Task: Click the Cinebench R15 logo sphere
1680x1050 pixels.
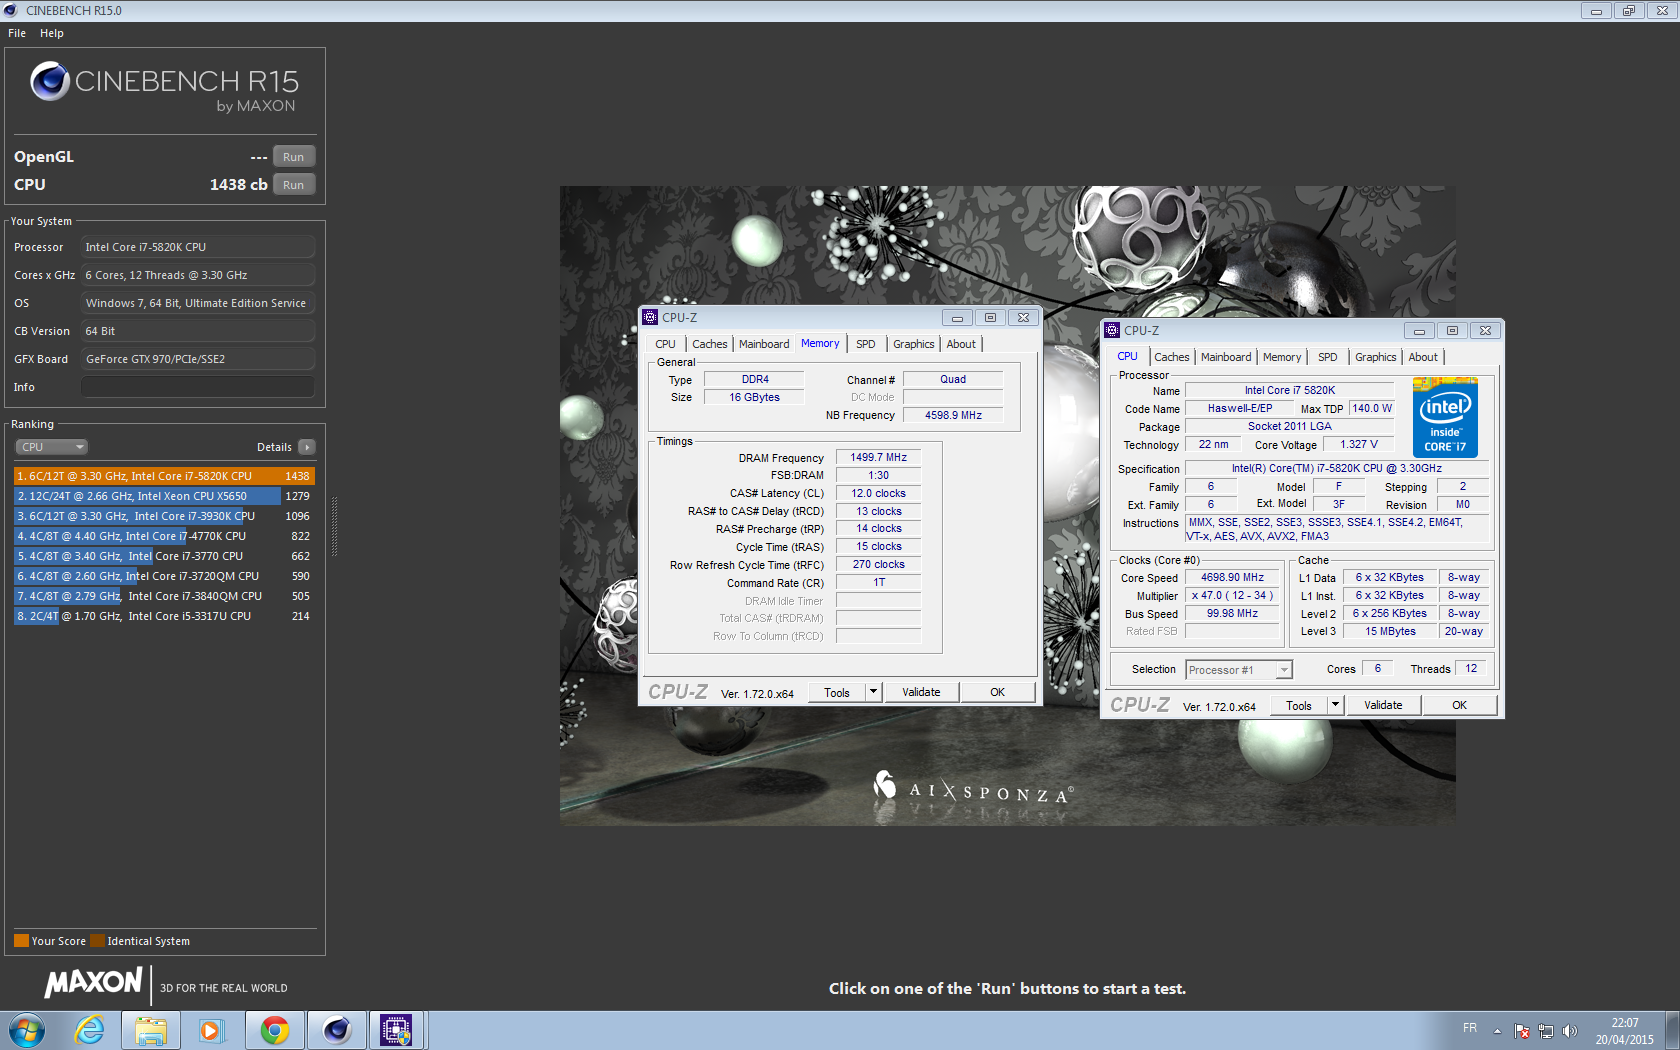Action: 50,81
